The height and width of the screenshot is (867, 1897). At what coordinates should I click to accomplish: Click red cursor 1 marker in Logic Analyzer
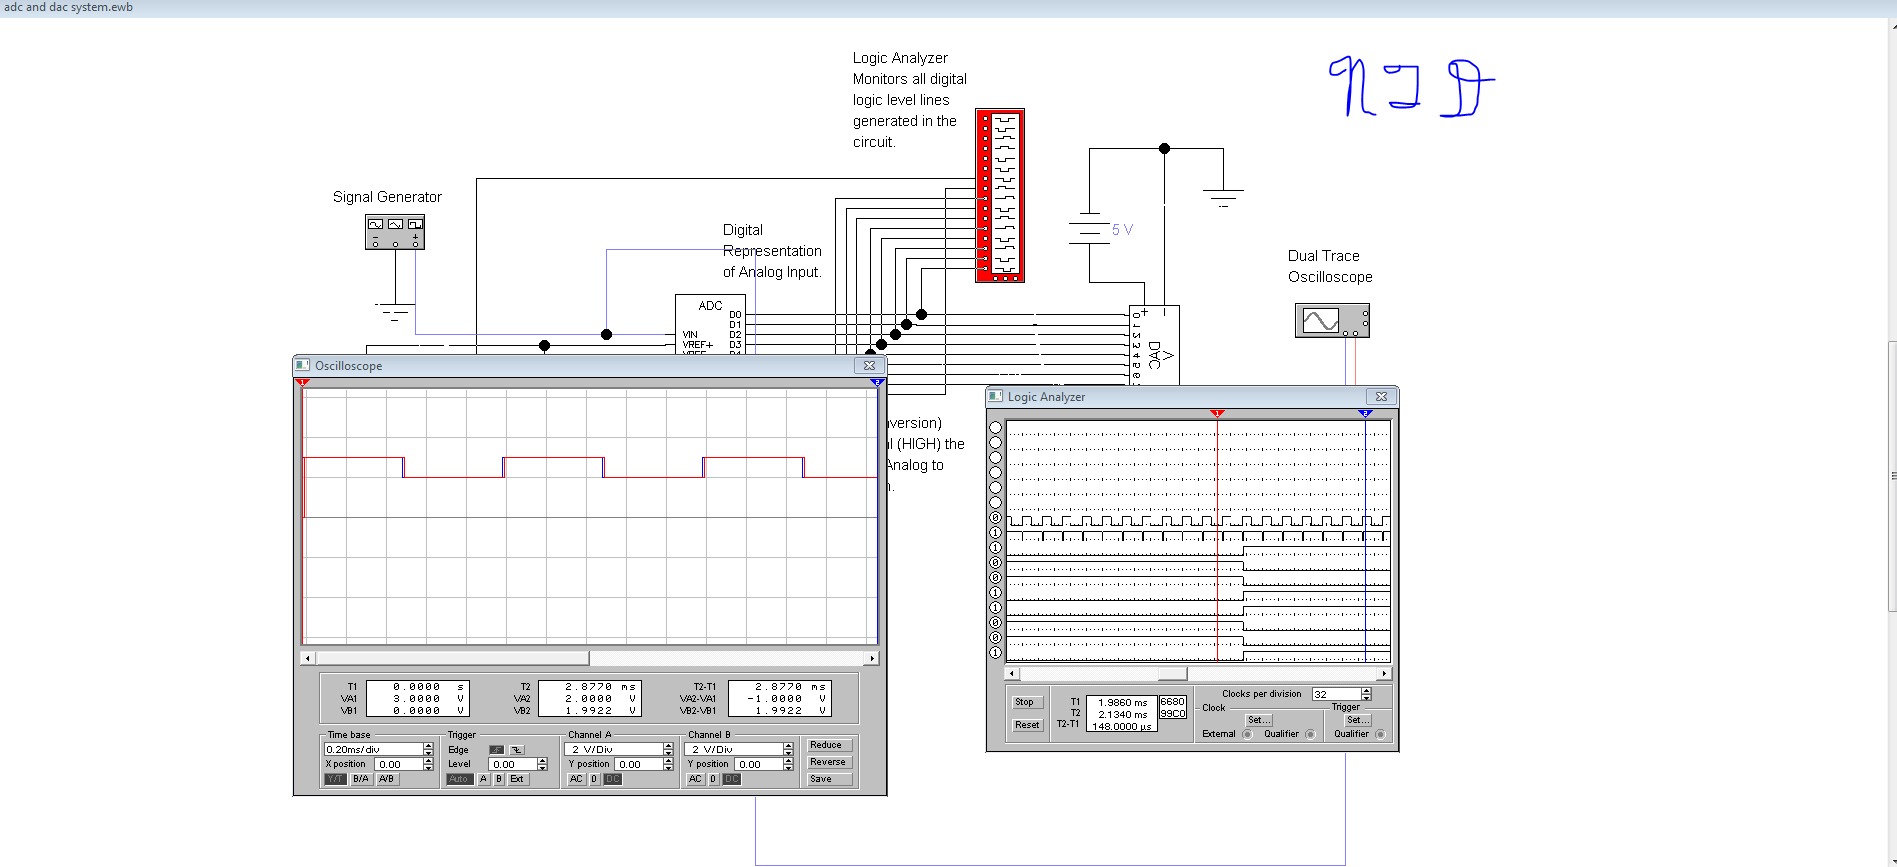1217,413
